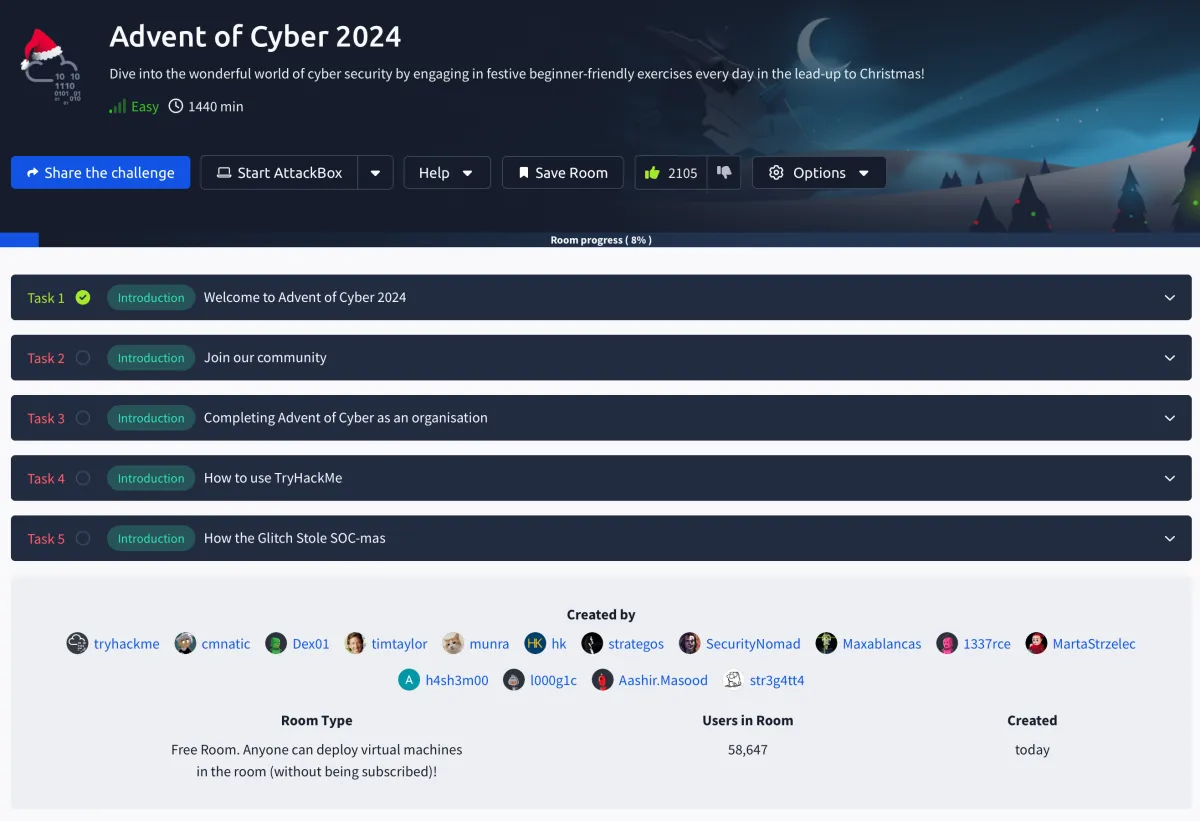
Task: Click the Santa hat cloud room logo
Action: (51, 66)
